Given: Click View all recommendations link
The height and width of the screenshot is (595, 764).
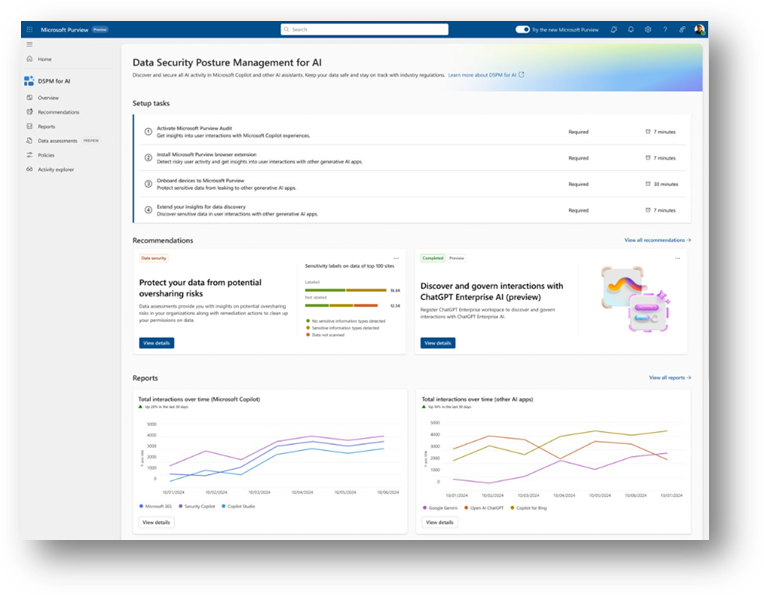Looking at the screenshot, I should 657,240.
